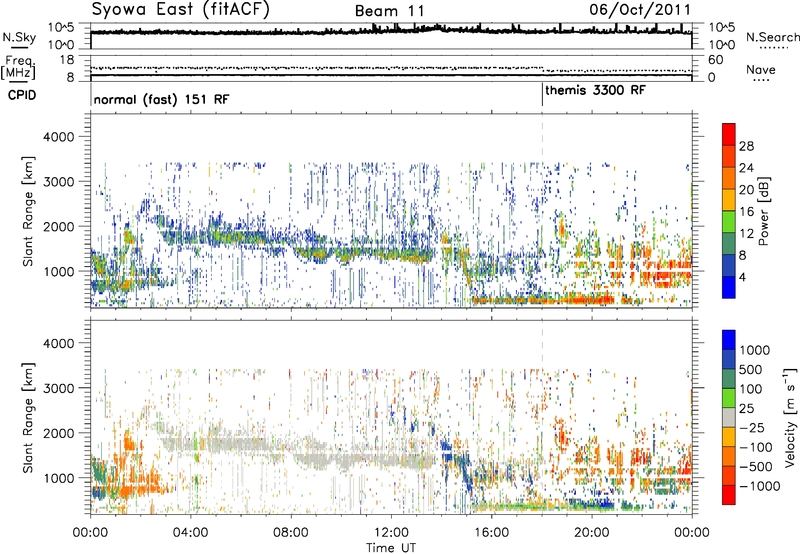Click the "Velocity [m s-1]" colorbar label
Viewport: 800px width, 554px height.
pyautogui.click(x=790, y=417)
